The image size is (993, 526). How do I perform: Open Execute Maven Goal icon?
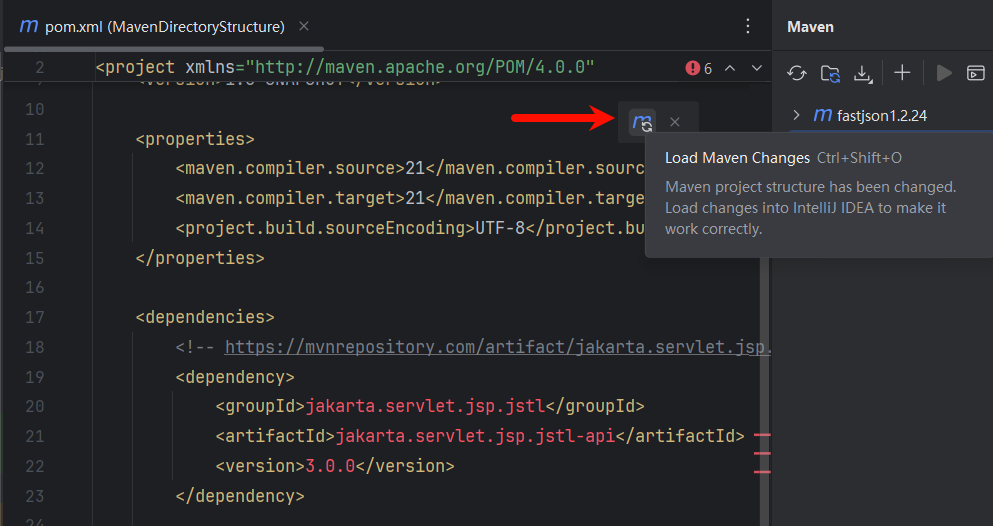coord(976,73)
